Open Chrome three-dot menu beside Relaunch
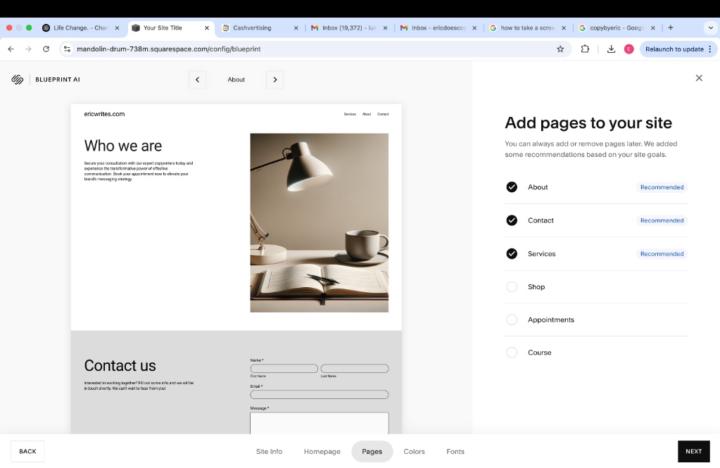The image size is (720, 468). 710,48
